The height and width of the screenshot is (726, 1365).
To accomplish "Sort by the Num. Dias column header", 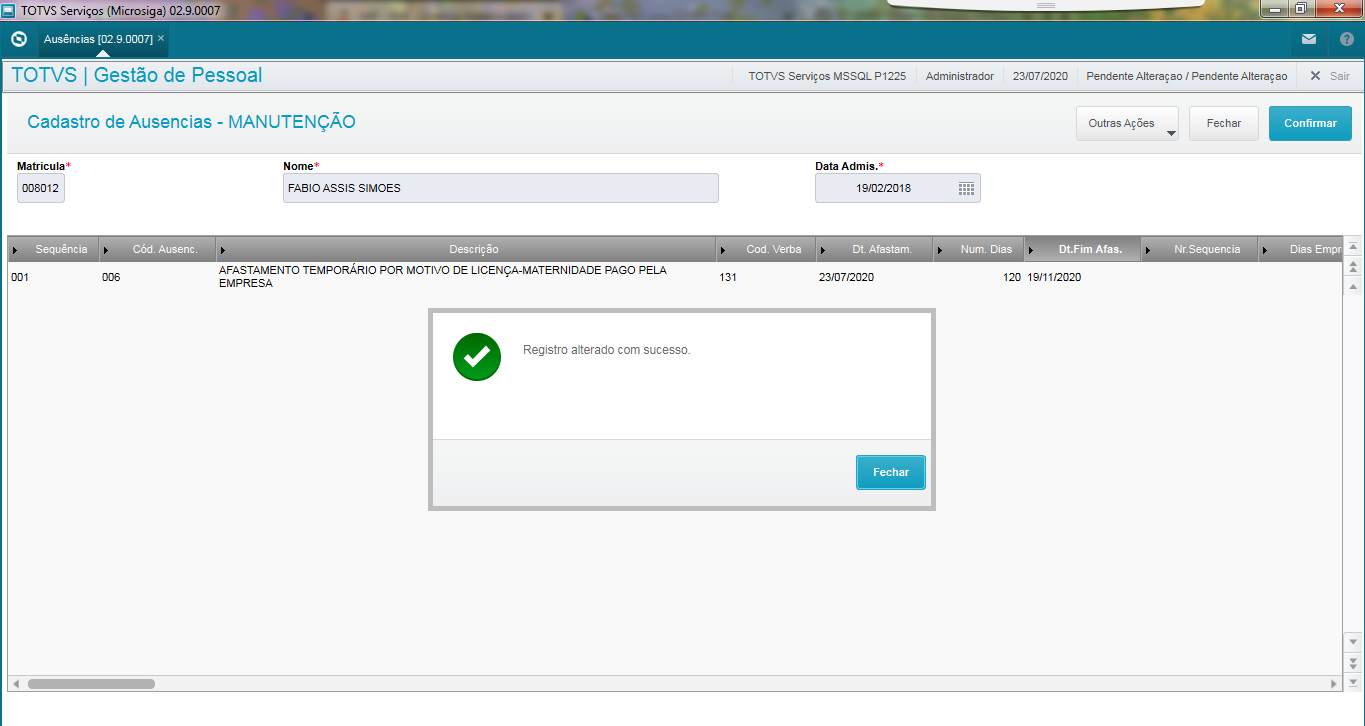I will pos(978,249).
